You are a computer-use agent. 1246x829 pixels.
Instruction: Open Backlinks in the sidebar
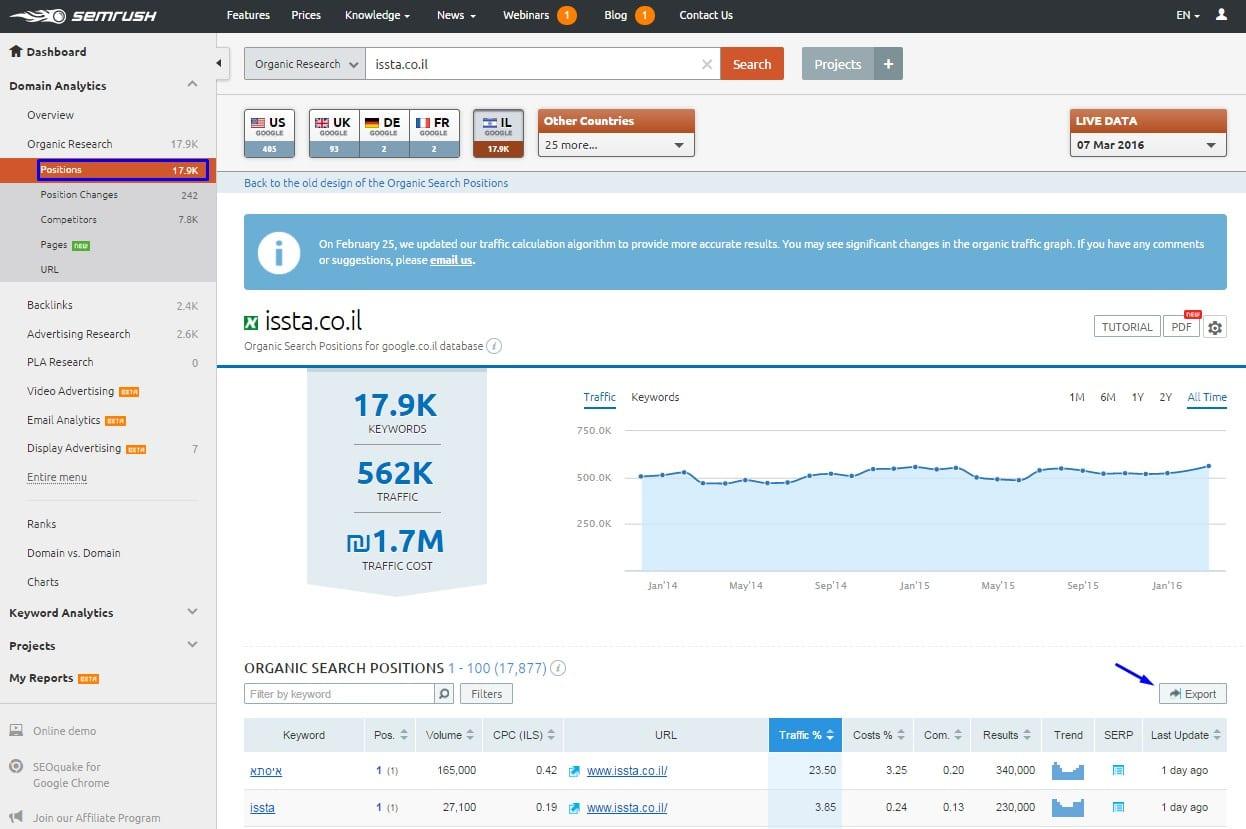(50, 305)
